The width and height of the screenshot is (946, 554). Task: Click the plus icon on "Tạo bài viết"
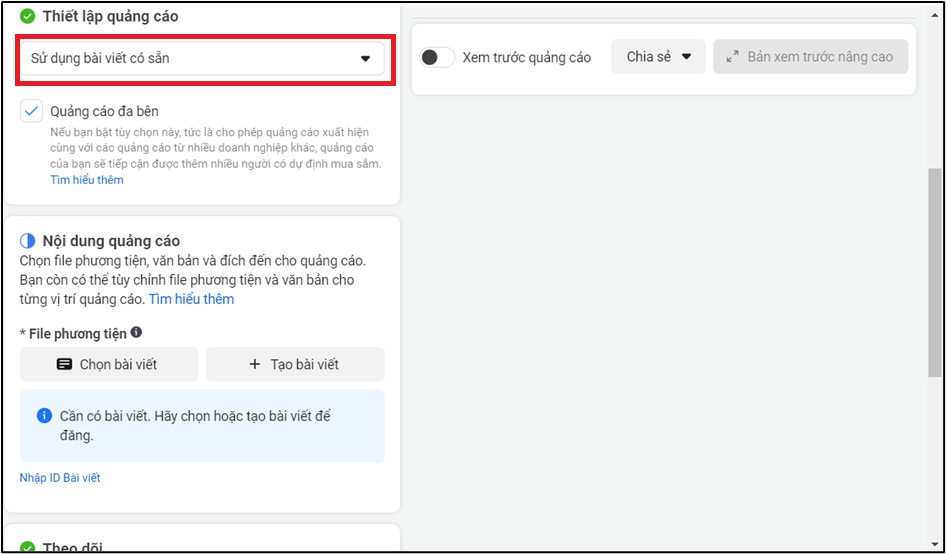[x=255, y=364]
